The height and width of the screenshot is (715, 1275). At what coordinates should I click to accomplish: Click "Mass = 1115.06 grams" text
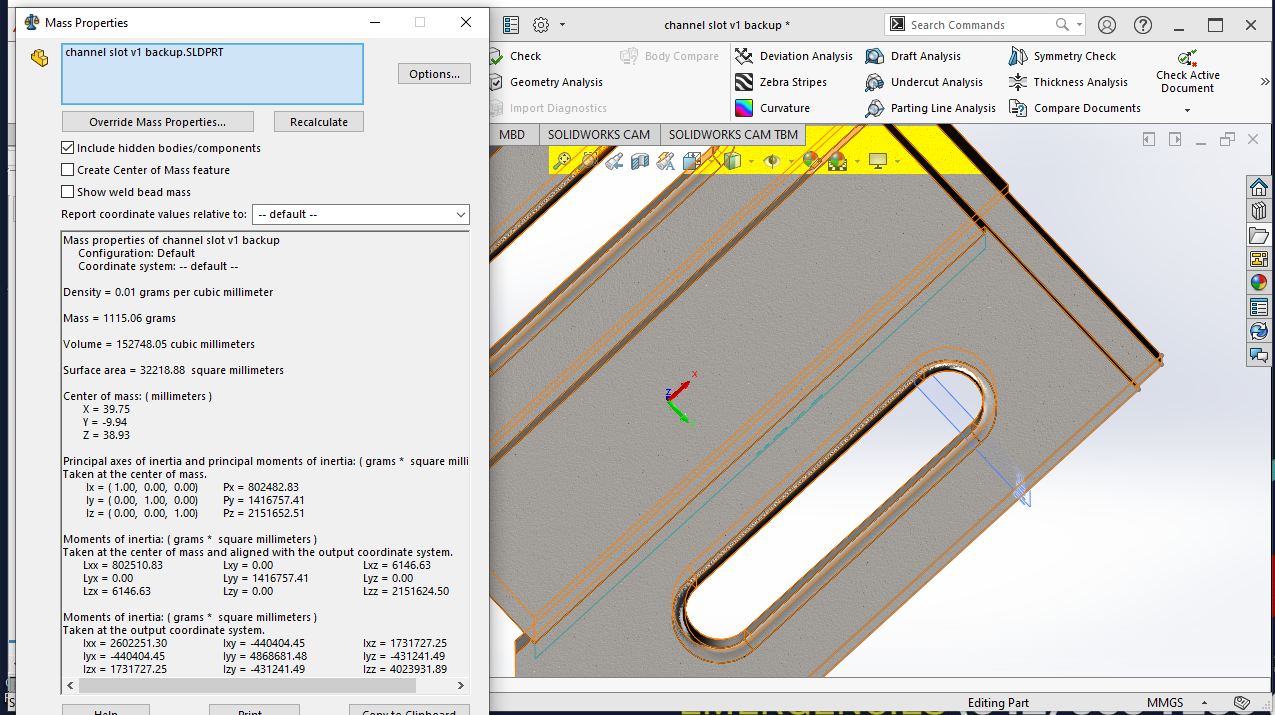coord(119,318)
